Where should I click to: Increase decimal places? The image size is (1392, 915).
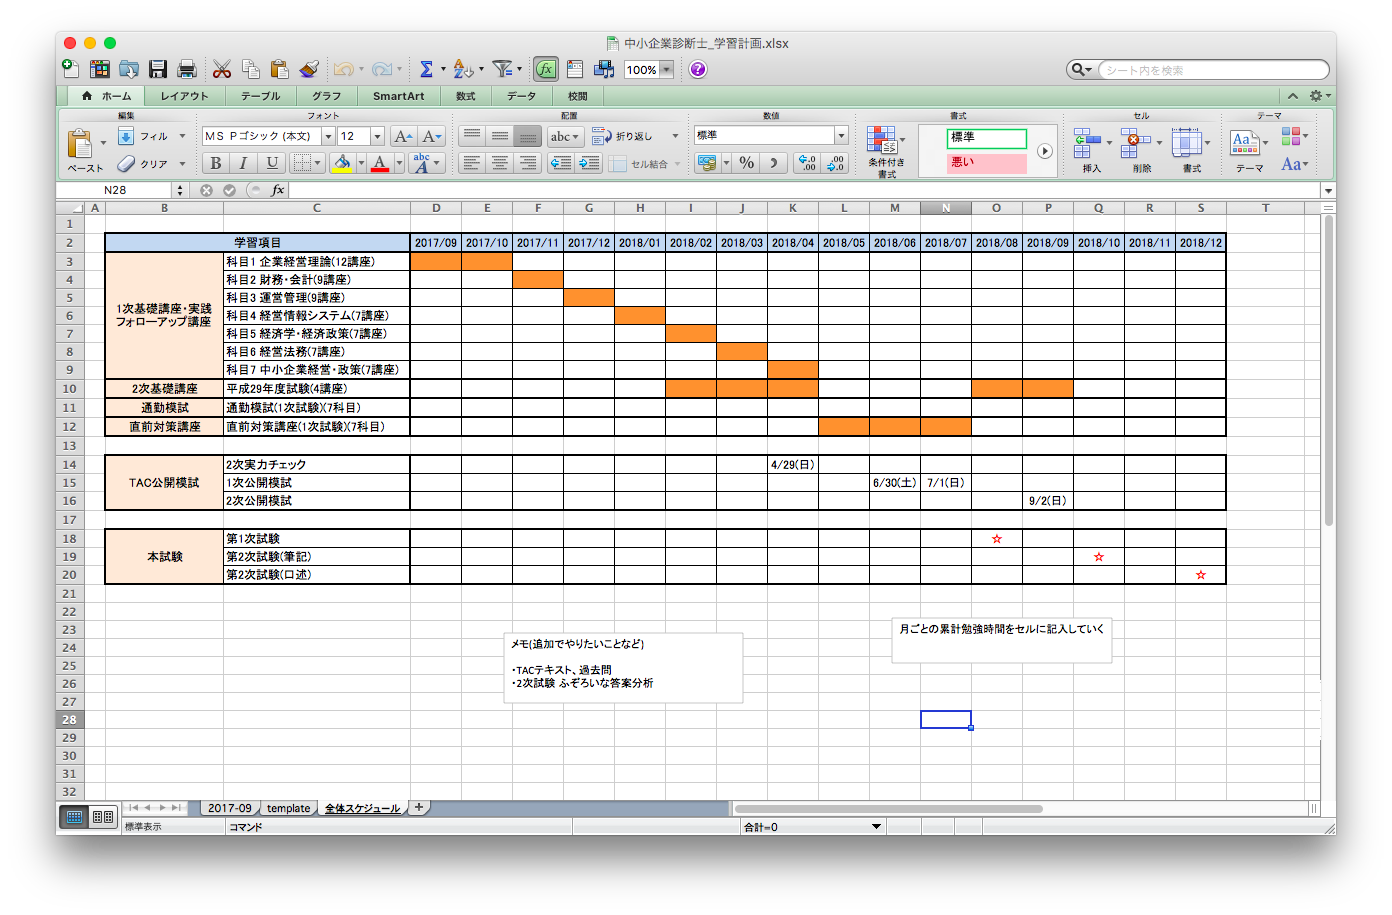807,163
